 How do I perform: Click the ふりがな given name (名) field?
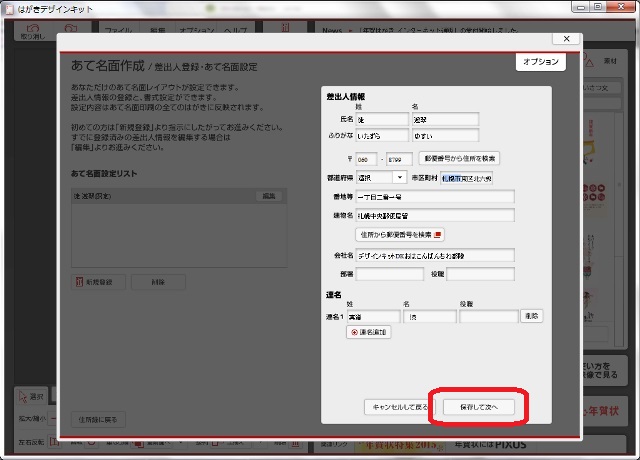point(443,135)
